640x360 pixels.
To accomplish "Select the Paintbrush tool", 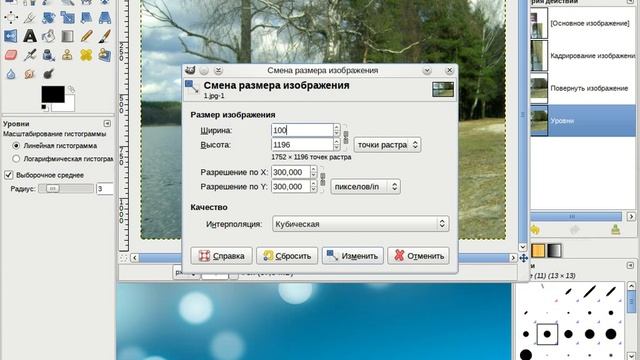I will pos(105,36).
